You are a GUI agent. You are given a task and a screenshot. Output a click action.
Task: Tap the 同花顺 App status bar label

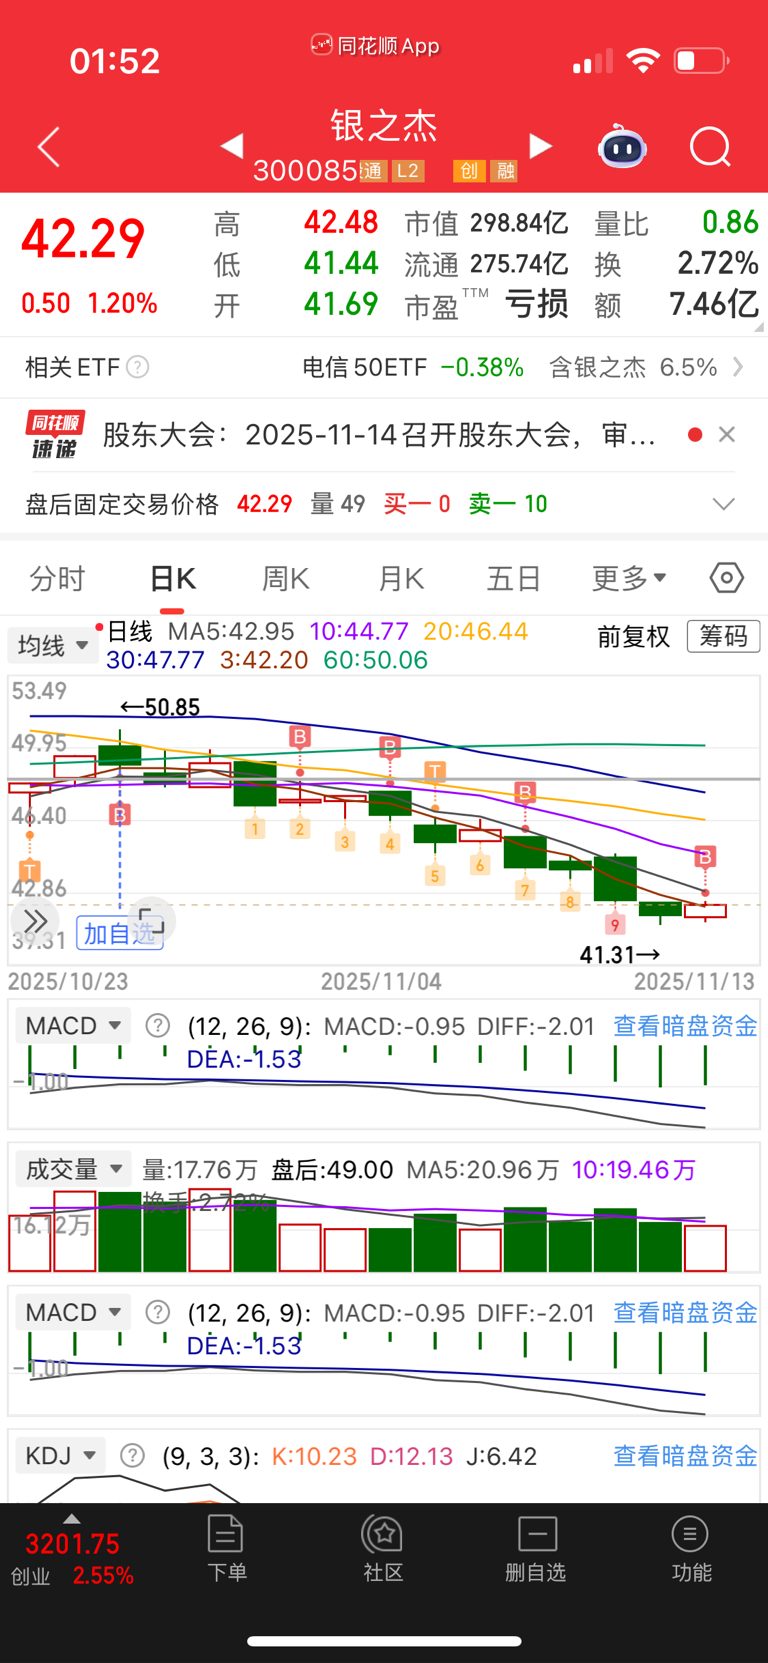point(375,46)
